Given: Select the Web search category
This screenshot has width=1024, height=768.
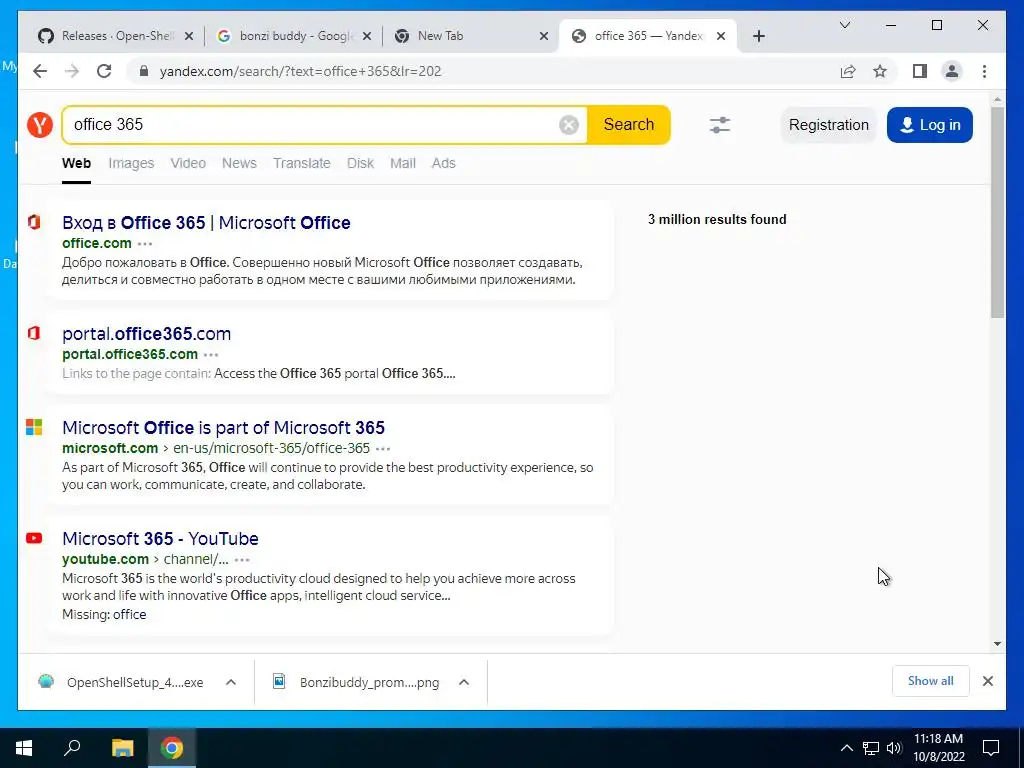Looking at the screenshot, I should coord(76,163).
